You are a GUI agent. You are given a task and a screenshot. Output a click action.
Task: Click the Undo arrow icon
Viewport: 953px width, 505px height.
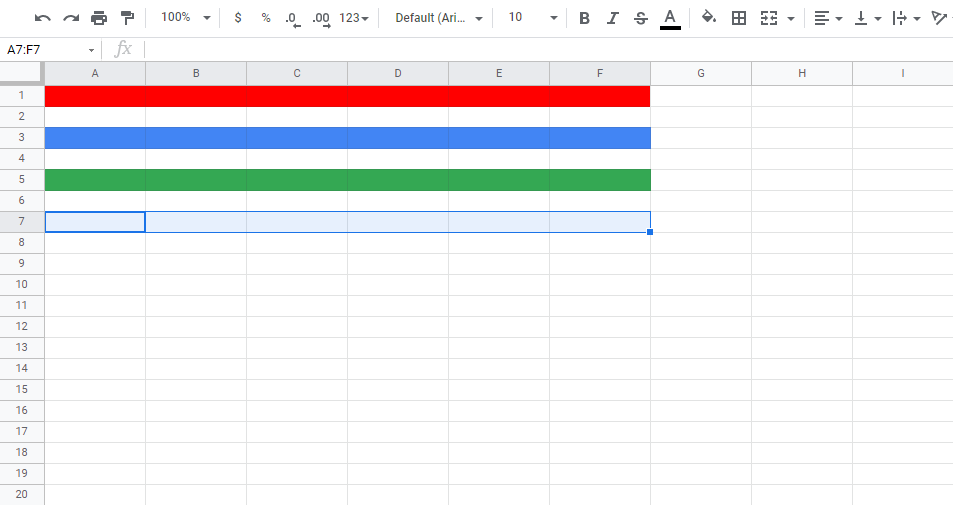(x=42, y=18)
